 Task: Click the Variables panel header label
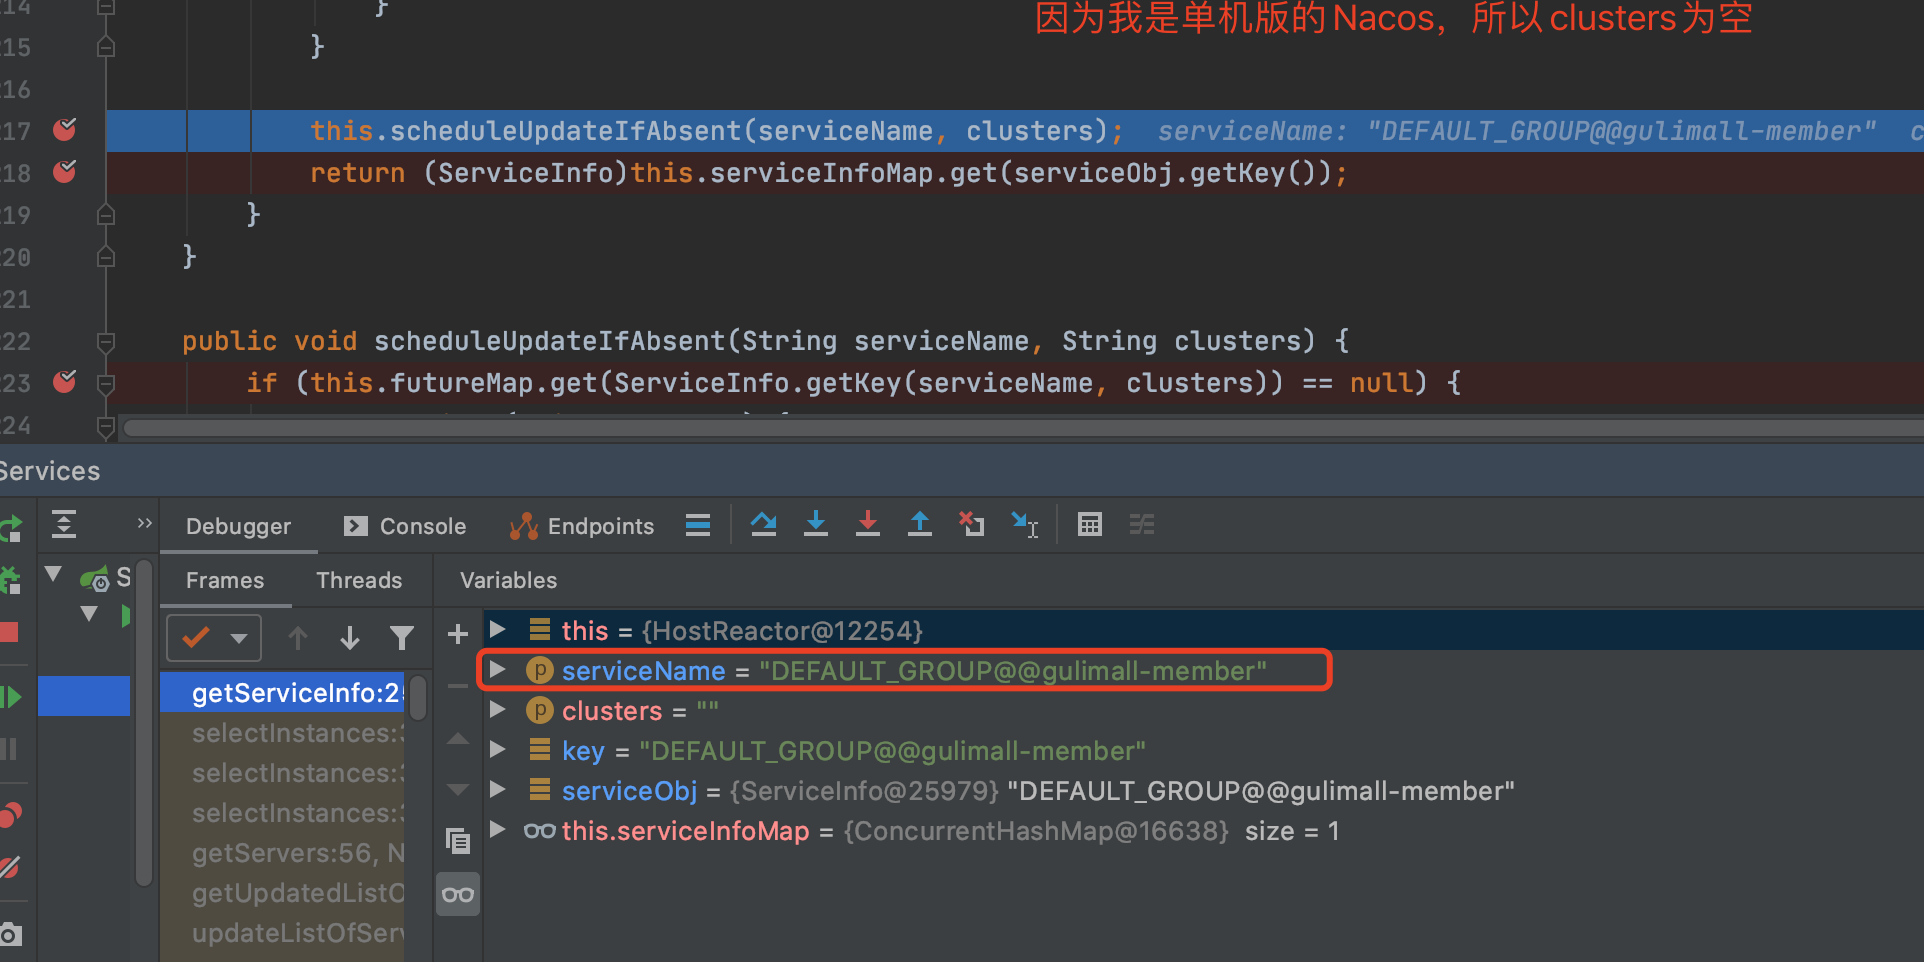tap(508, 580)
